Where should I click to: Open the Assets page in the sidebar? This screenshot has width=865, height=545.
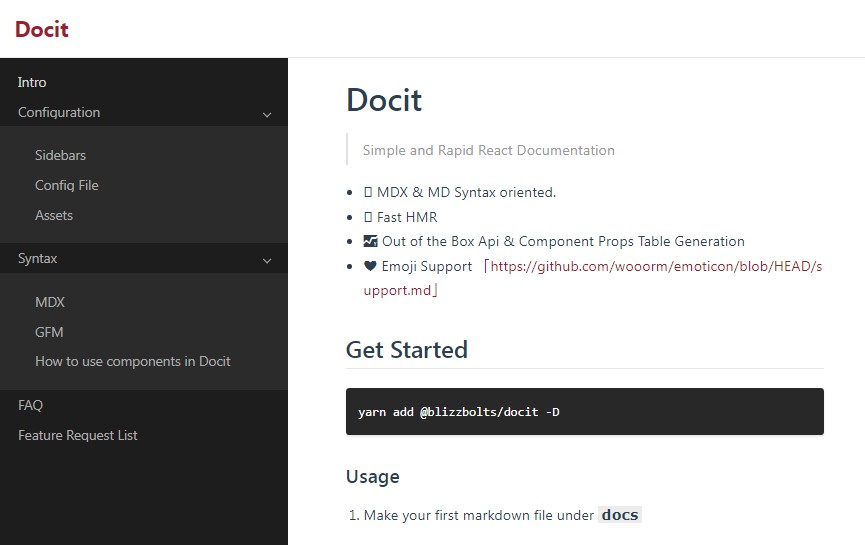(x=54, y=215)
